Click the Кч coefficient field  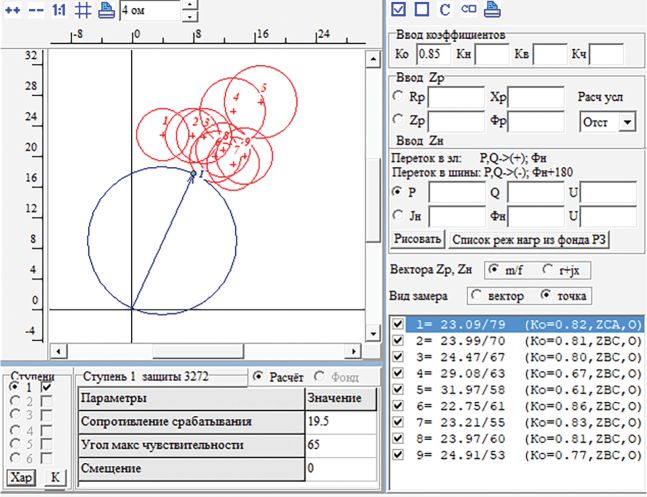[606, 55]
